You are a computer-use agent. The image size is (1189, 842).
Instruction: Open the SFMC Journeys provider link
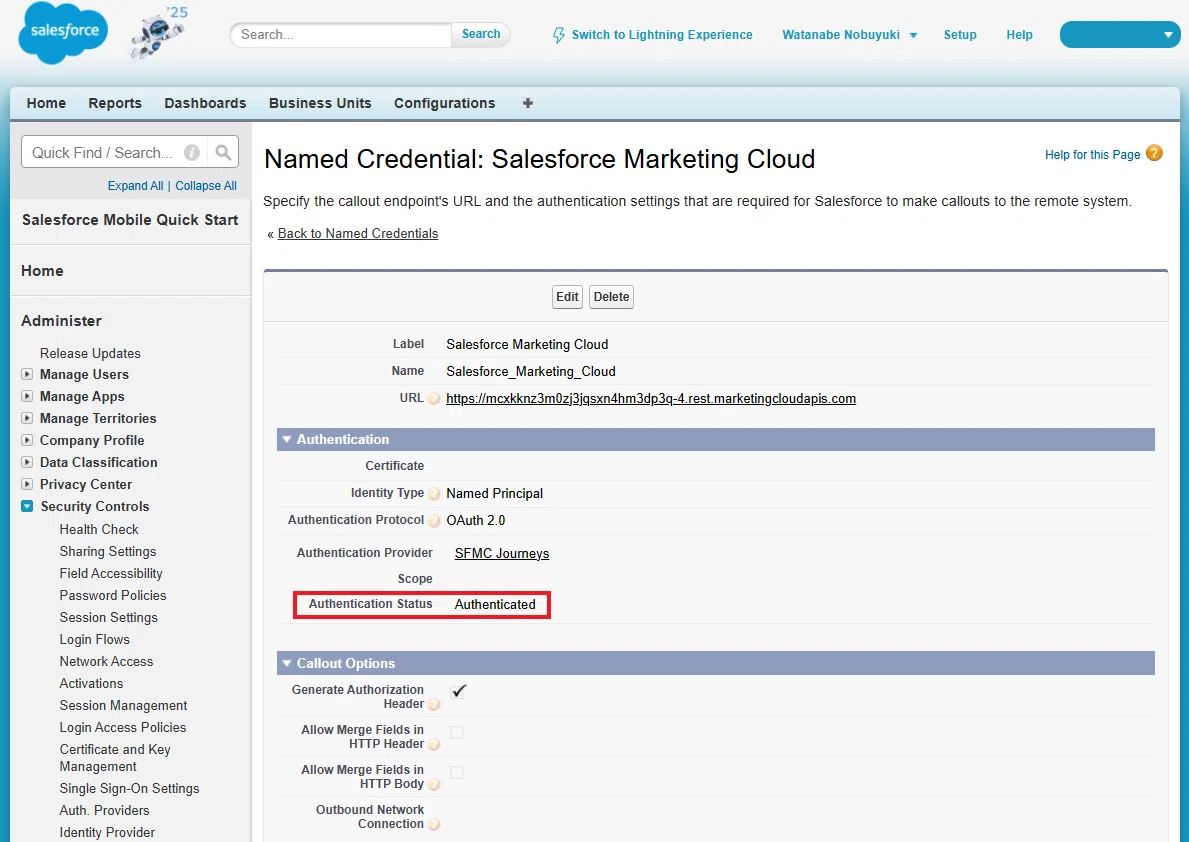tap(502, 554)
